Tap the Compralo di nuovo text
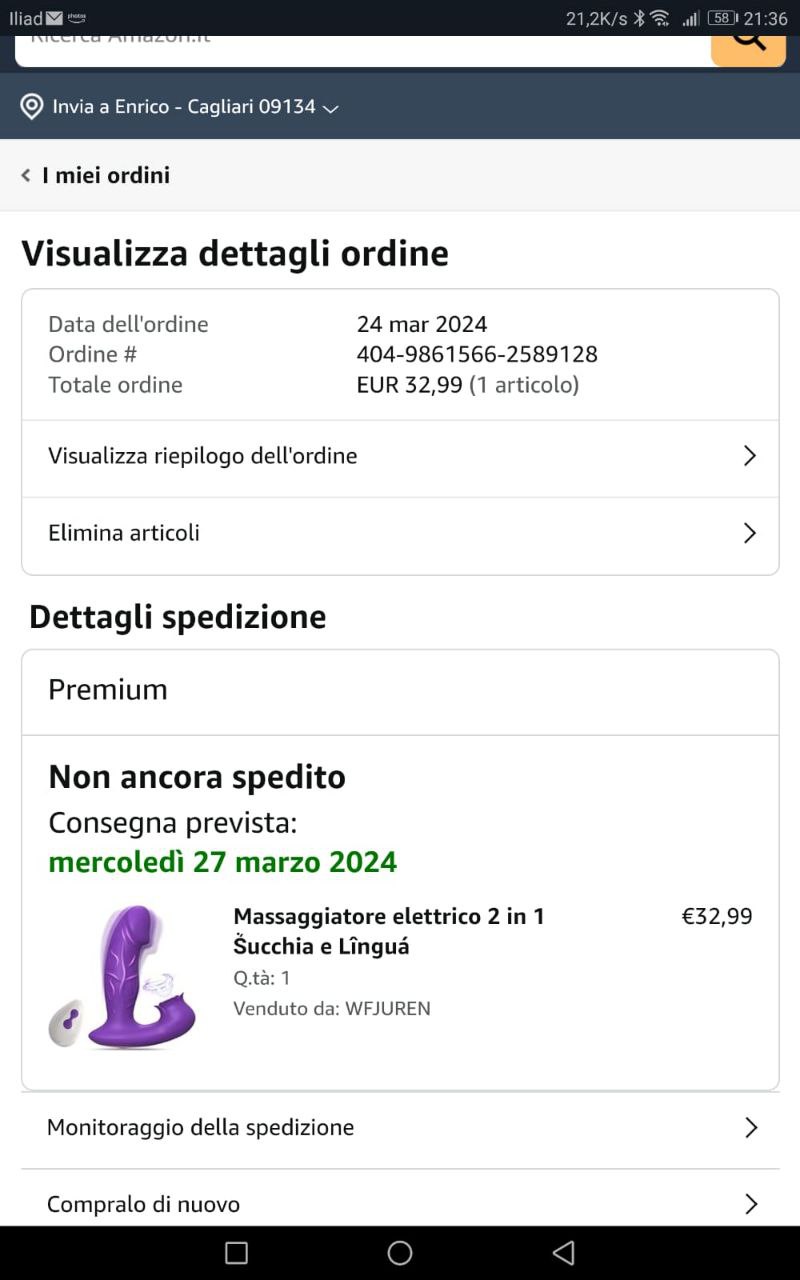Viewport: 800px width, 1280px height. (143, 1204)
